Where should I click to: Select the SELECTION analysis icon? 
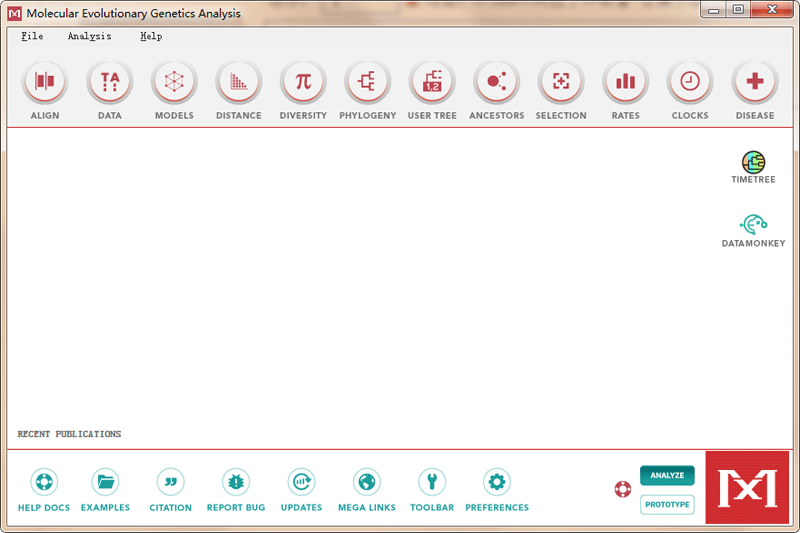561,82
